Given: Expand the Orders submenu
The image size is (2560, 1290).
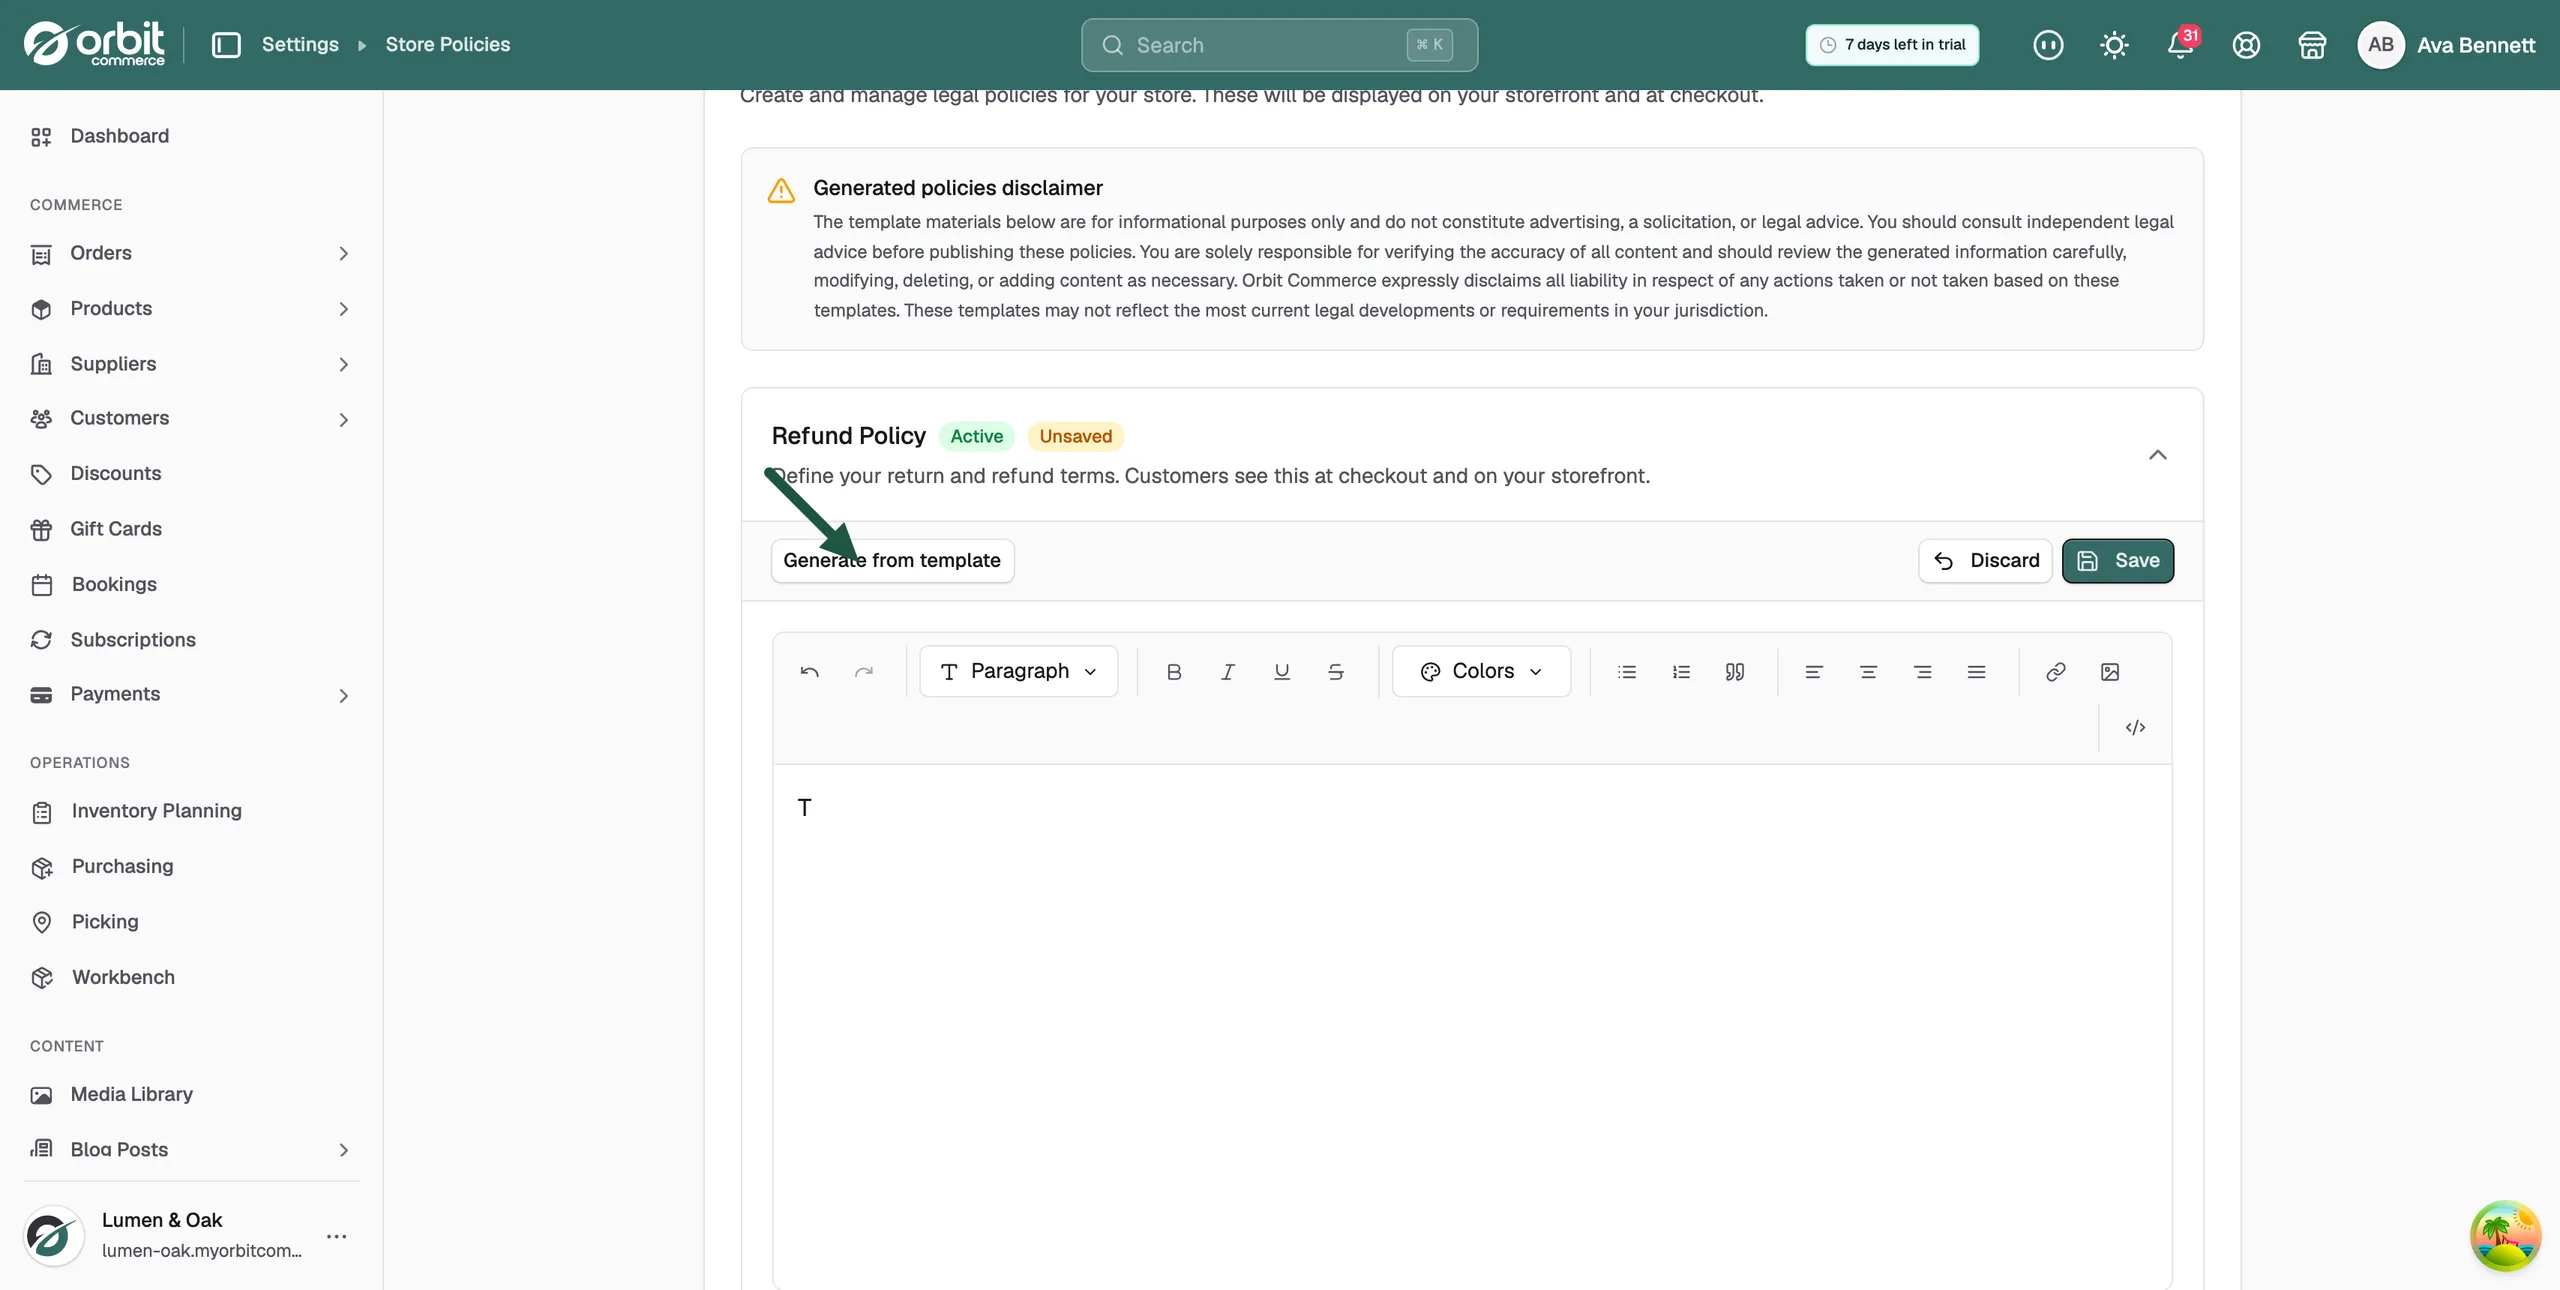Looking at the screenshot, I should point(343,254).
